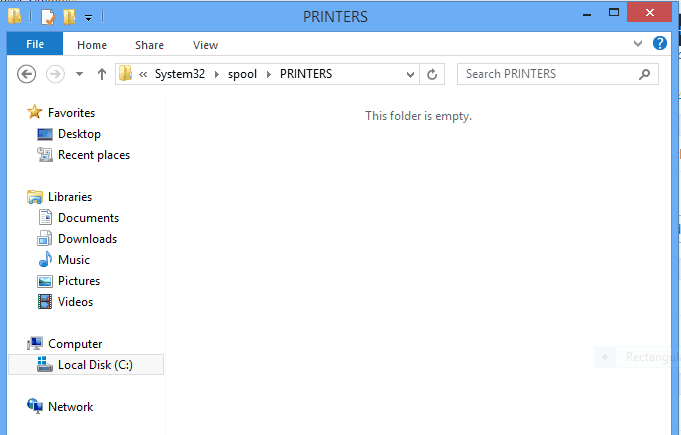This screenshot has height=435, width=681.
Task: Go back with the Back arrow
Action: coord(27,74)
